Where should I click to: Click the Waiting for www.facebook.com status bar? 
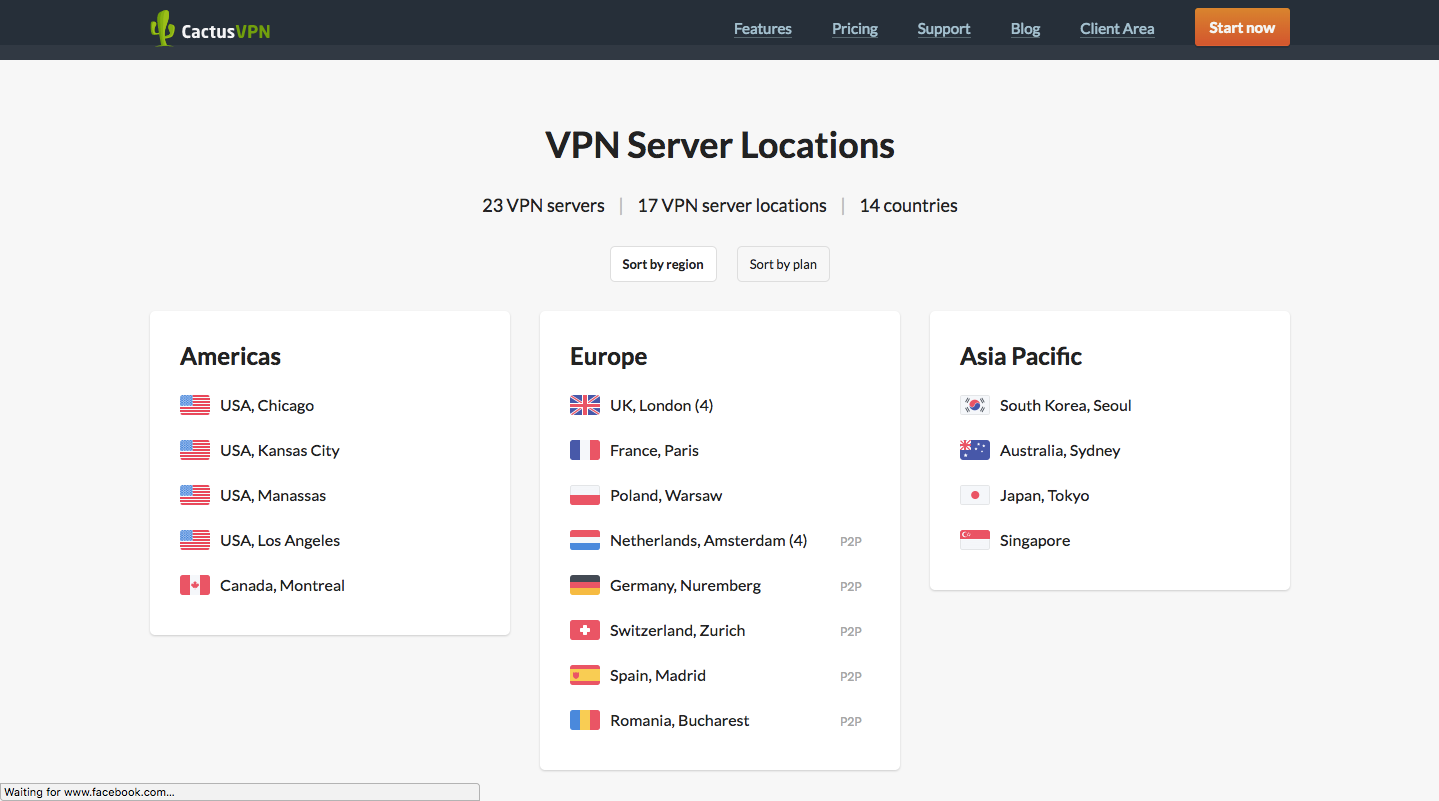click(x=240, y=792)
